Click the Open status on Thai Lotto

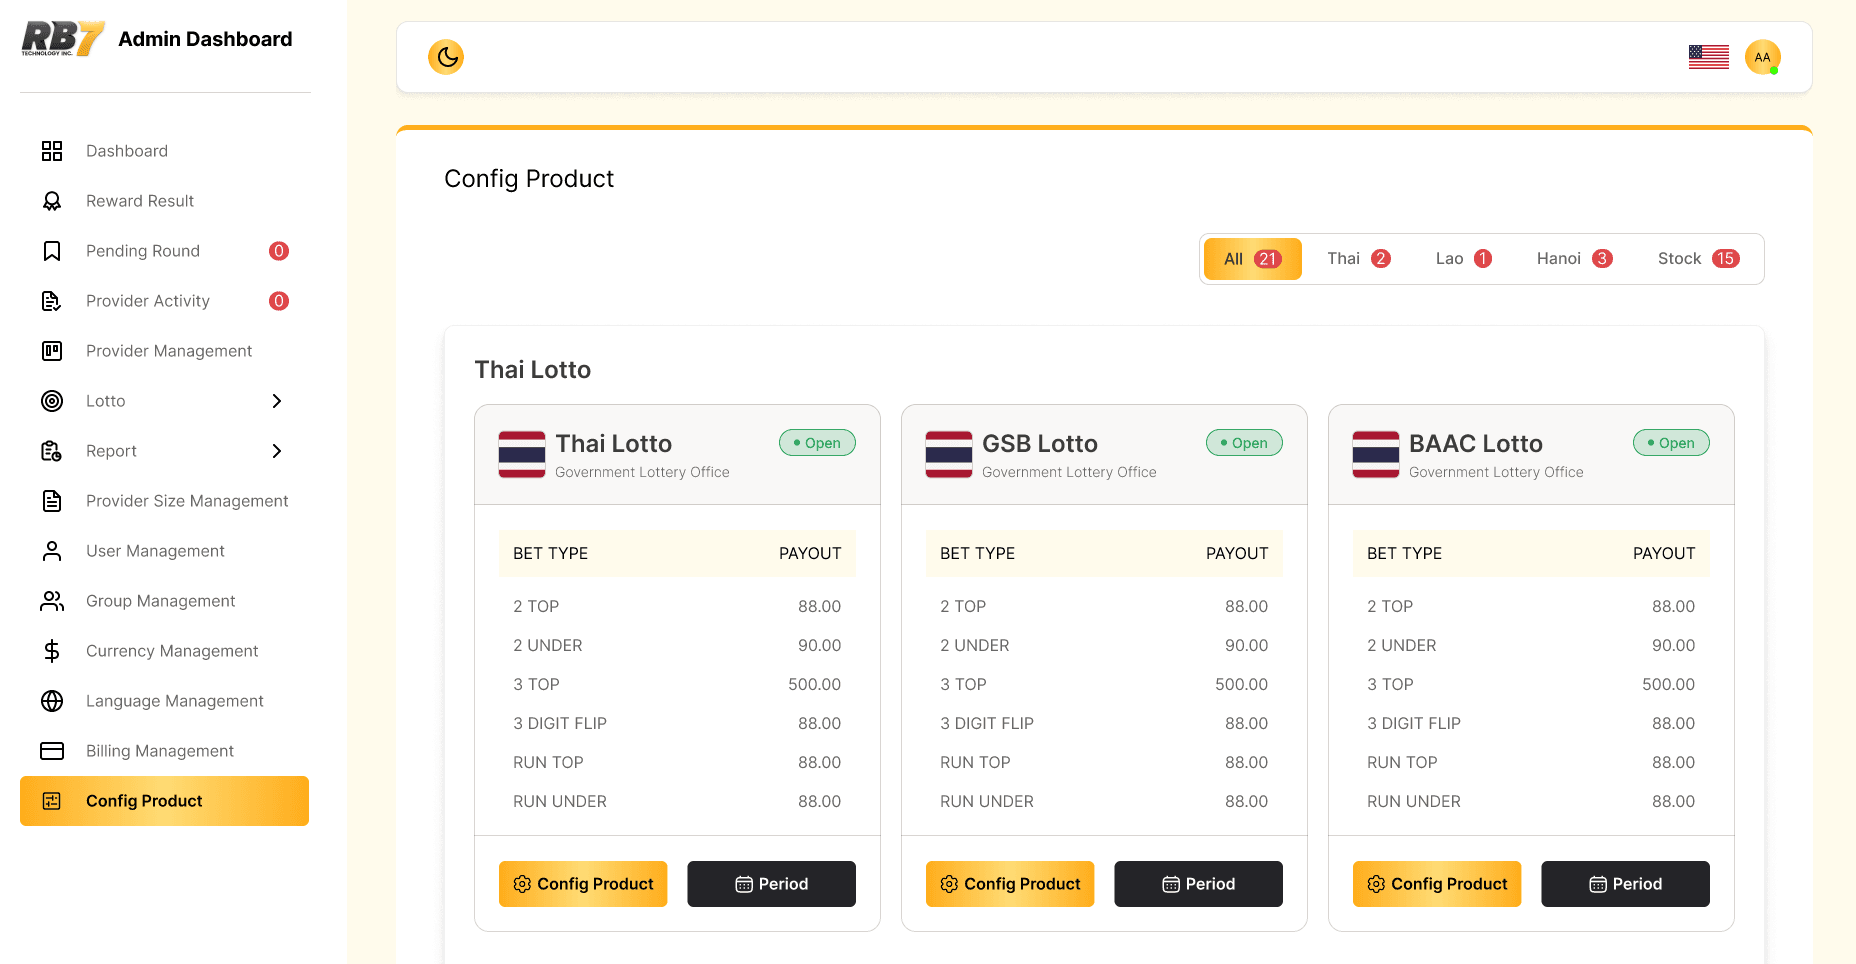(817, 443)
